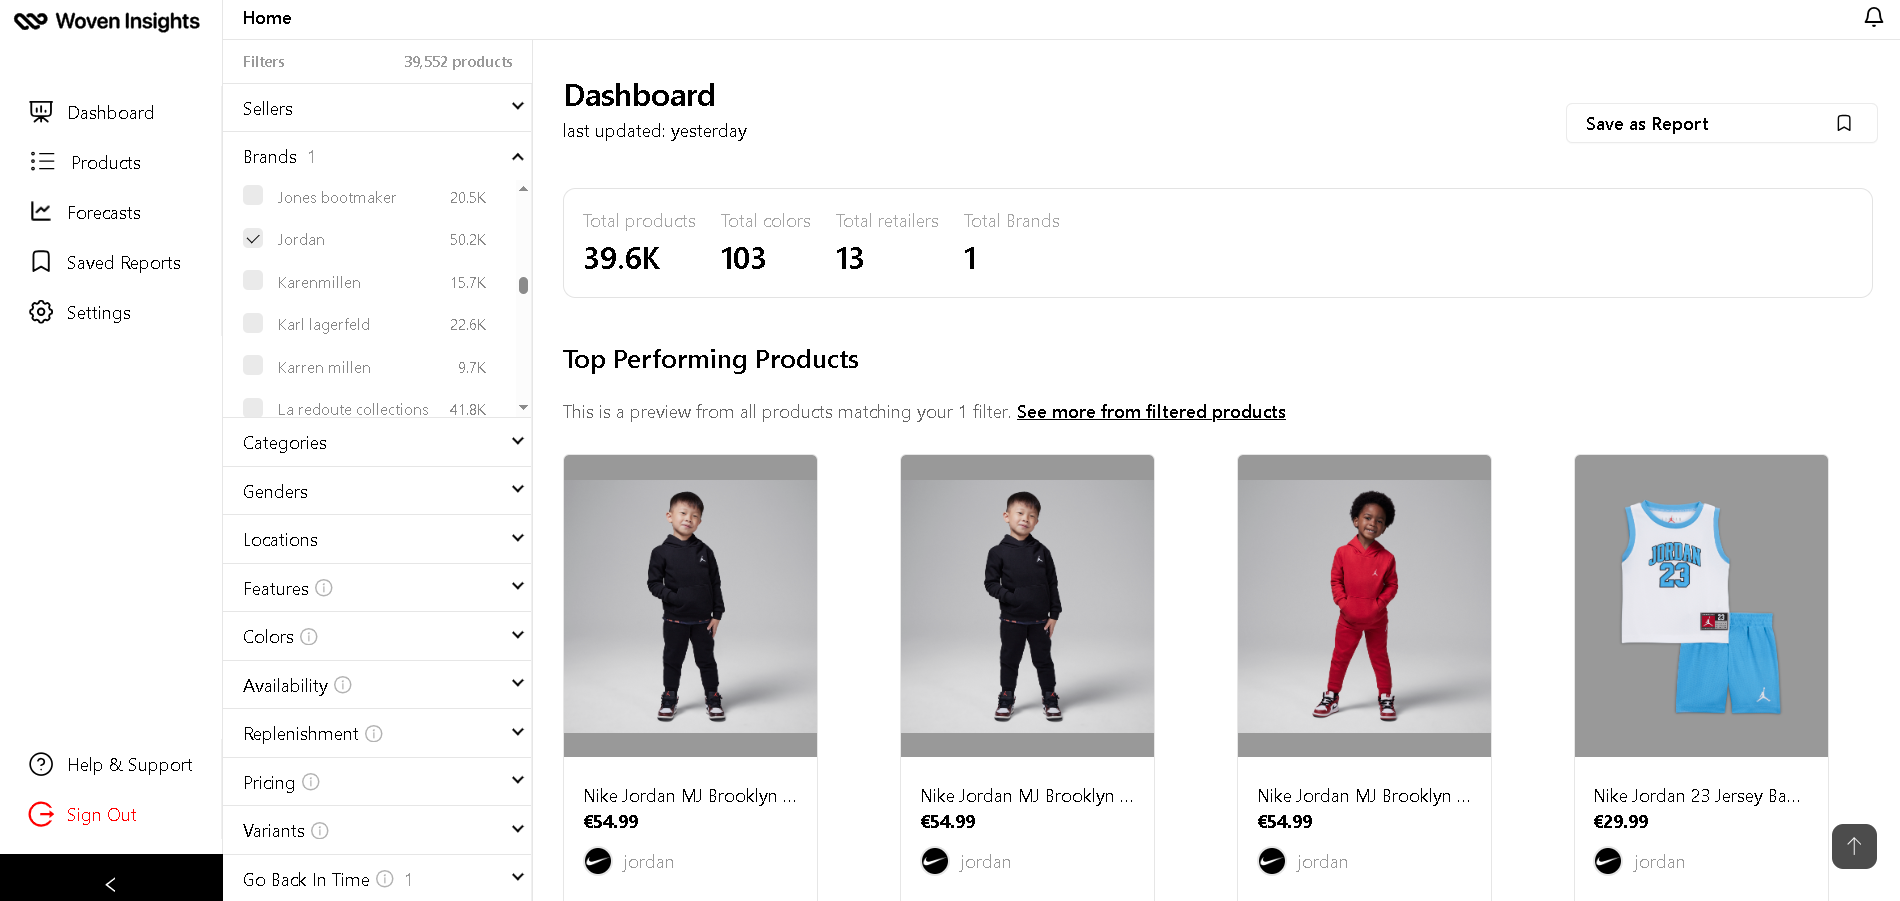The width and height of the screenshot is (1900, 901).
Task: Uncheck the Jordan brand checkbox
Action: click(253, 238)
